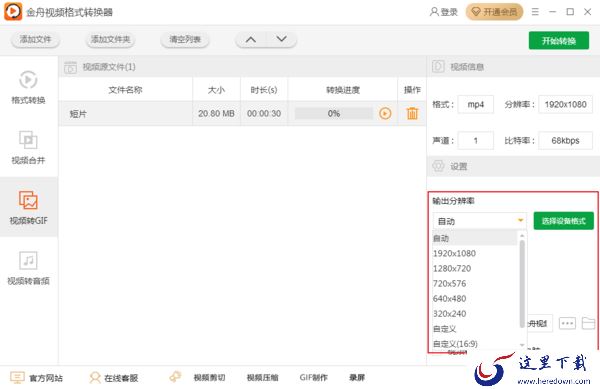Click the 1920x1080 resolution info field
This screenshot has height=389, width=600.
565,104
